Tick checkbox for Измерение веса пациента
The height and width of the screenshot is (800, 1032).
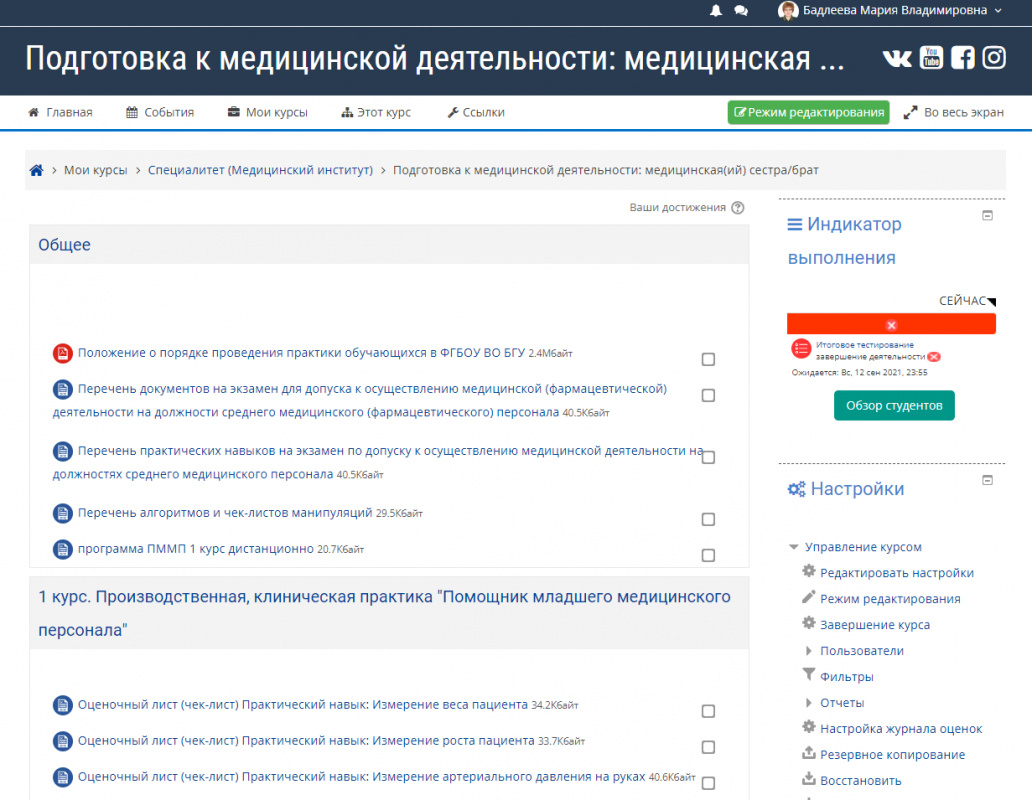pos(708,711)
